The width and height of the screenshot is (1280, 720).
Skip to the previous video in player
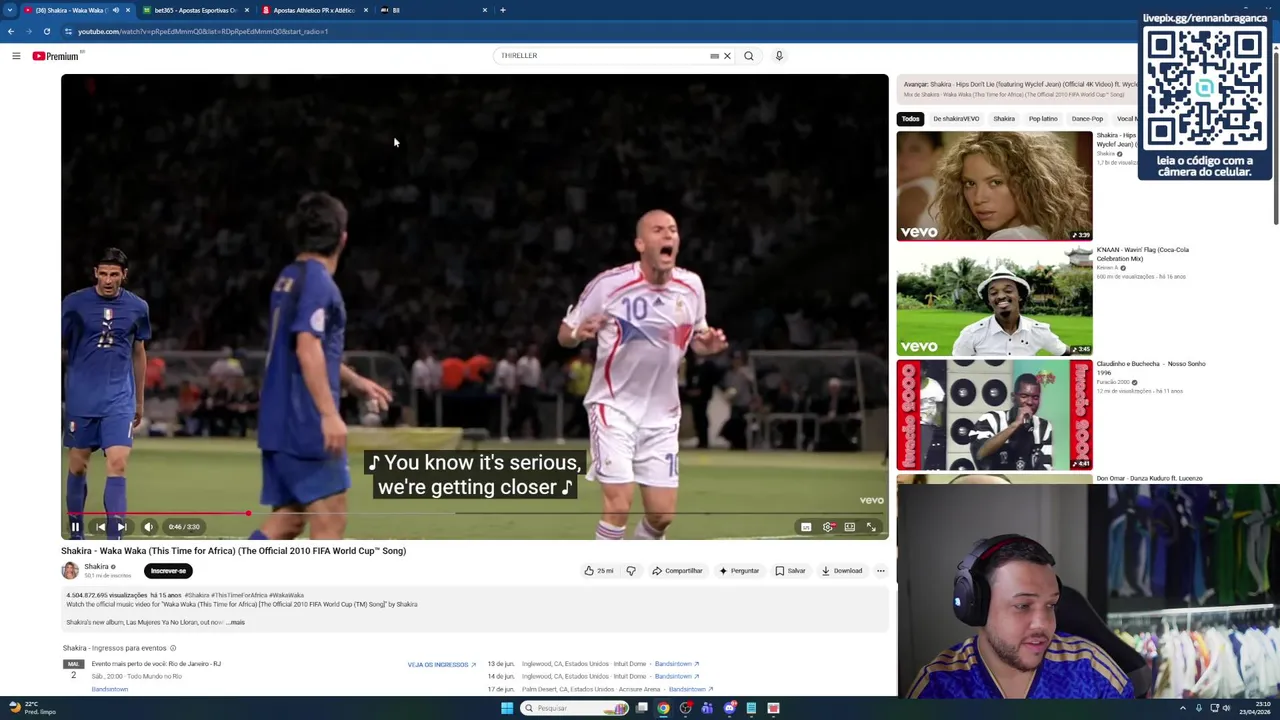pos(100,527)
